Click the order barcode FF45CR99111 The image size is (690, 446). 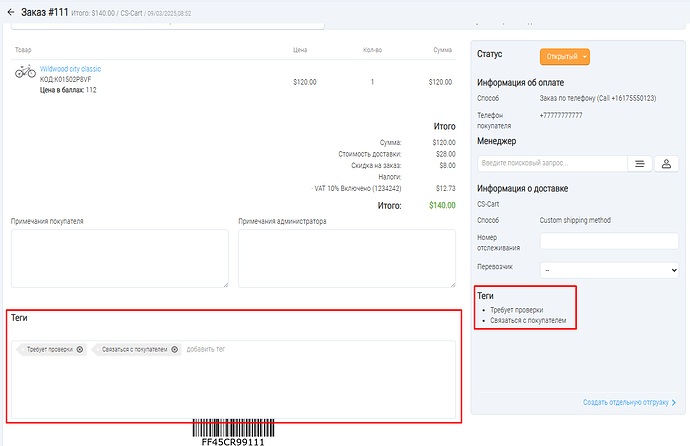[232, 431]
